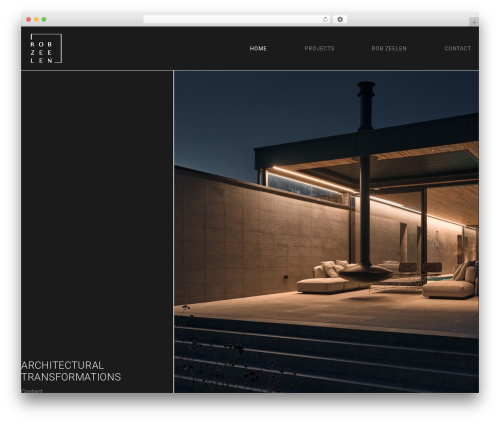Navigate to the Contact page
This screenshot has width=500, height=423.
[458, 49]
